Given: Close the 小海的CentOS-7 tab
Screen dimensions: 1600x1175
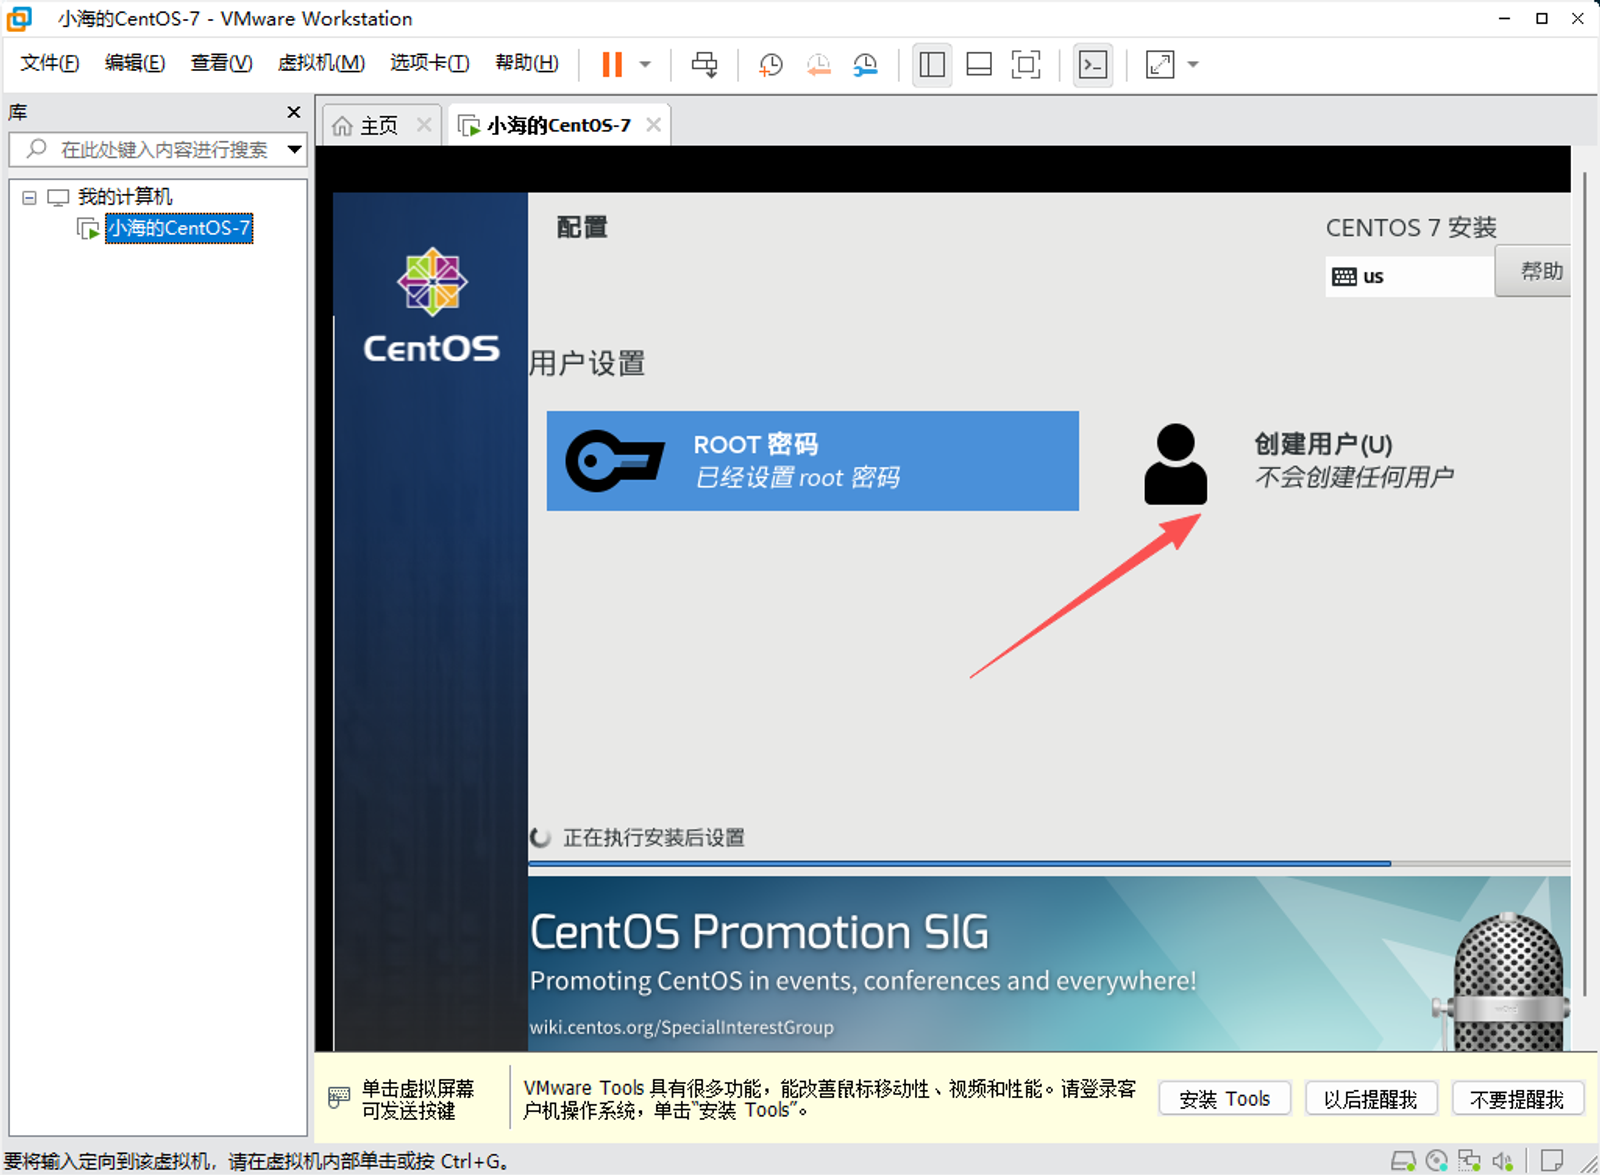Looking at the screenshot, I should coord(653,125).
